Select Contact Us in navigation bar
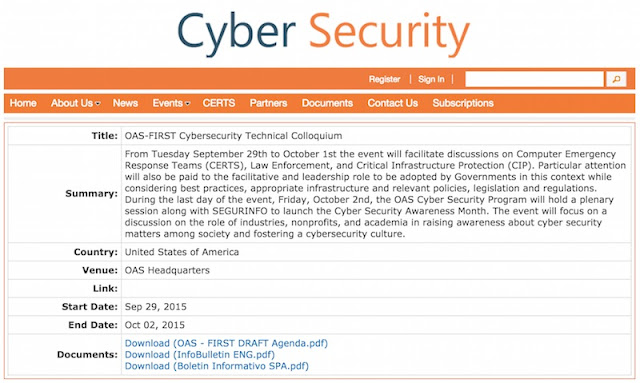The width and height of the screenshot is (640, 383). coord(393,103)
